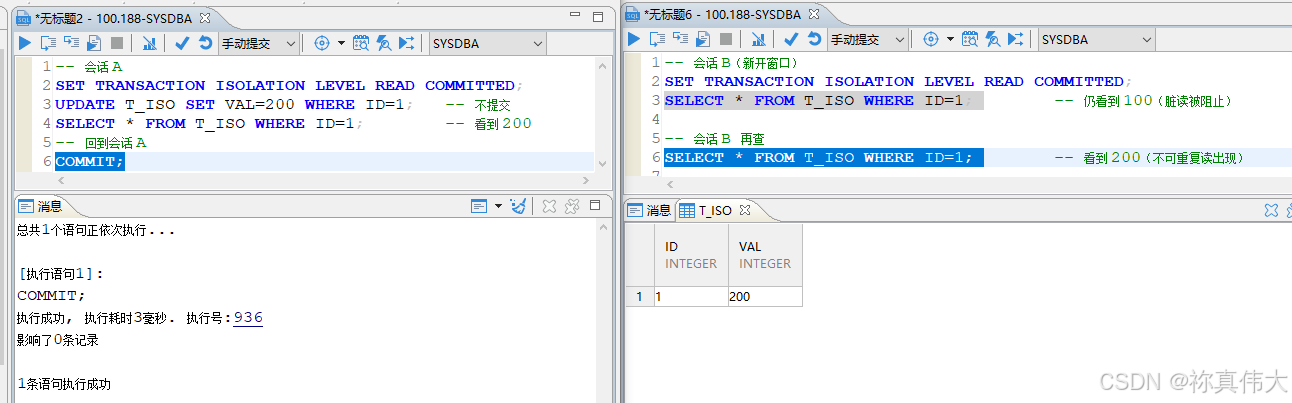Click the horizontal scrollbar under the 无标题2 editor
The image size is (1292, 403).
[326, 181]
